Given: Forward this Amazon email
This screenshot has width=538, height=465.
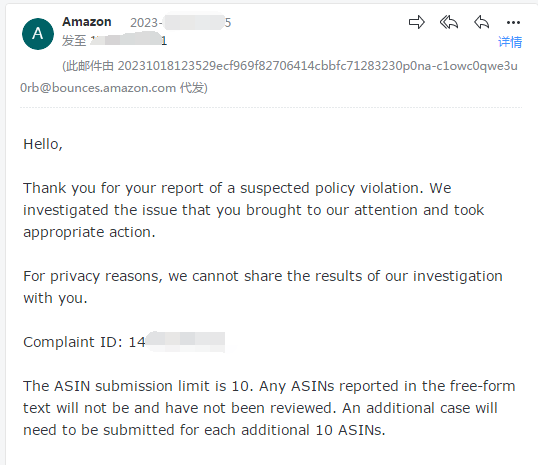Looking at the screenshot, I should pos(417,23).
